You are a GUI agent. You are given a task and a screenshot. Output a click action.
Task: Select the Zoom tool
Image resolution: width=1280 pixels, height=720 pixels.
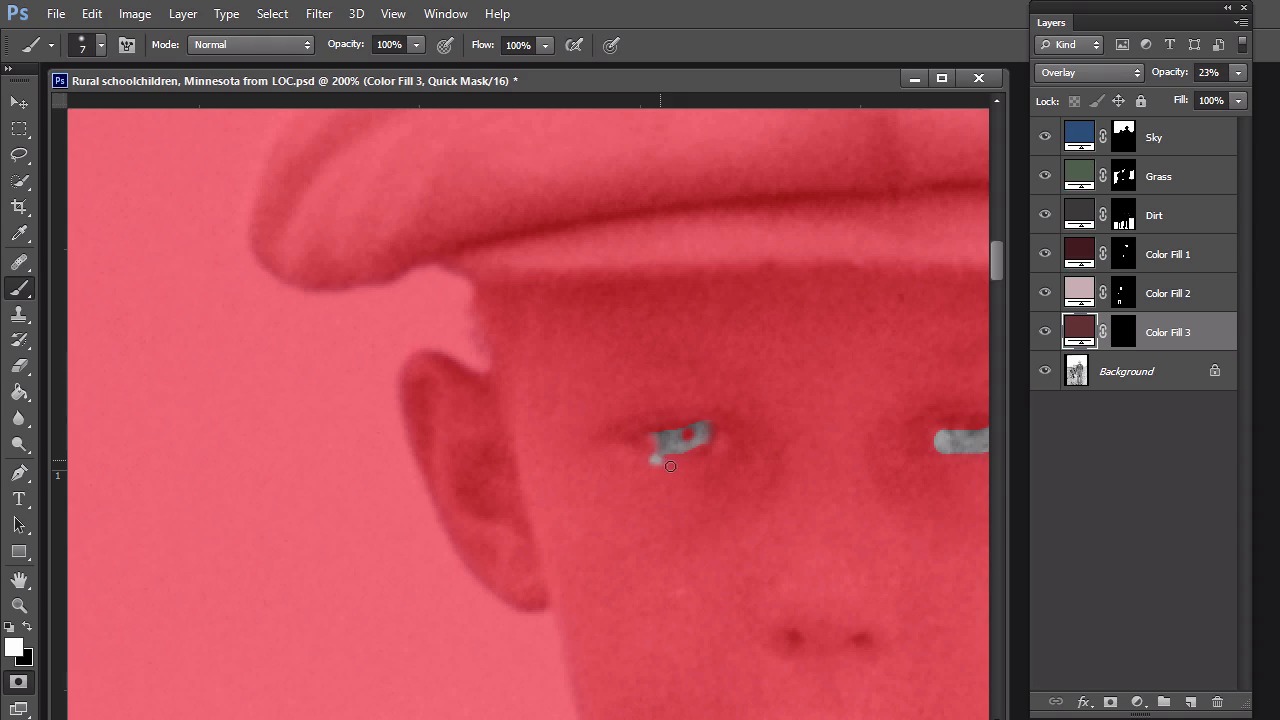pyautogui.click(x=19, y=606)
